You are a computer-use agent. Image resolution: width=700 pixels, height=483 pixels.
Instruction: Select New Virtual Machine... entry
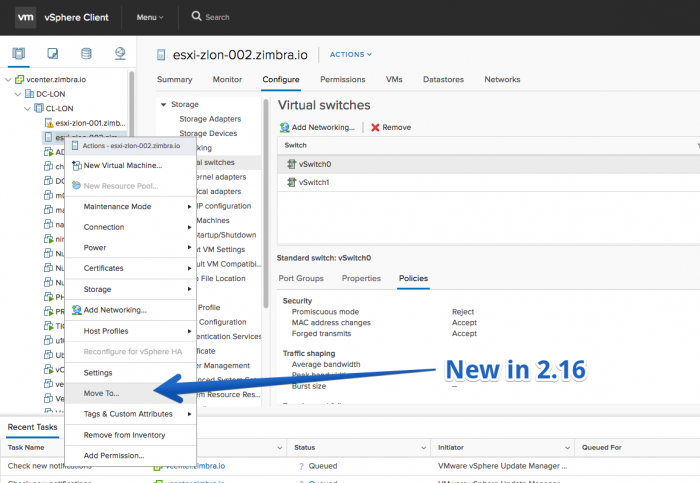tap(130, 166)
